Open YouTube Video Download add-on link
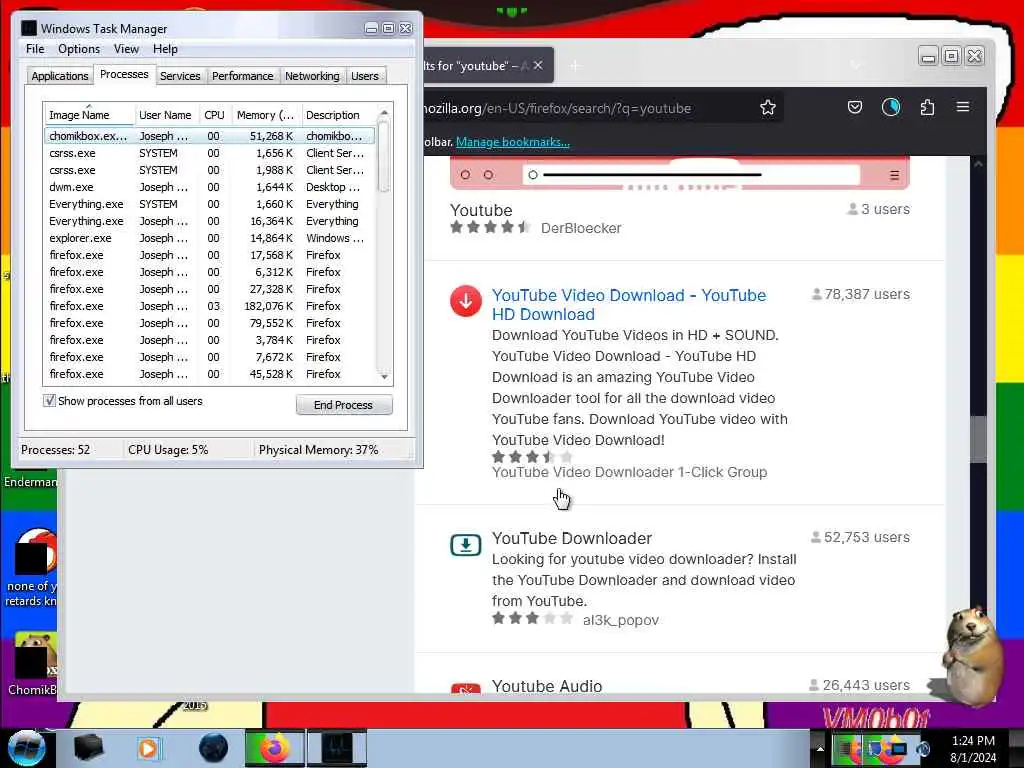Screen dimensions: 1024x768 click(629, 304)
